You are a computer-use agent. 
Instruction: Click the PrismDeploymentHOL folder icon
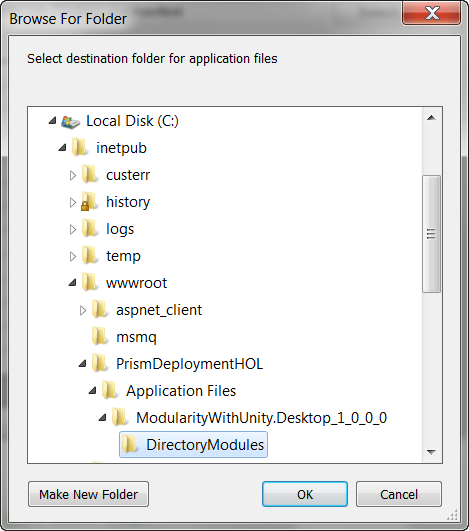coord(100,364)
